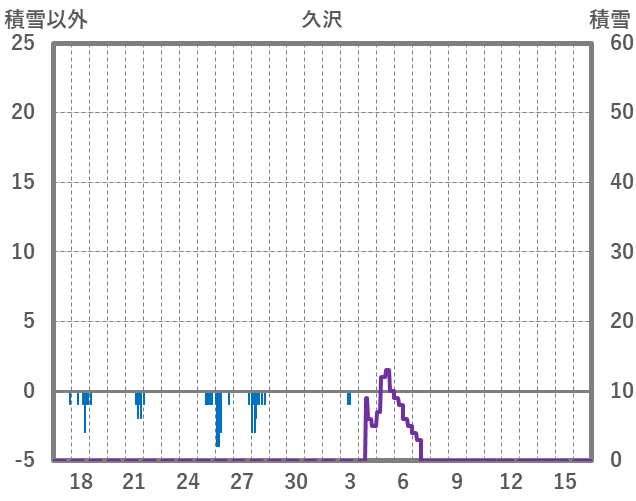
Task: Click the x-axis date label 24
Action: [x=188, y=481]
